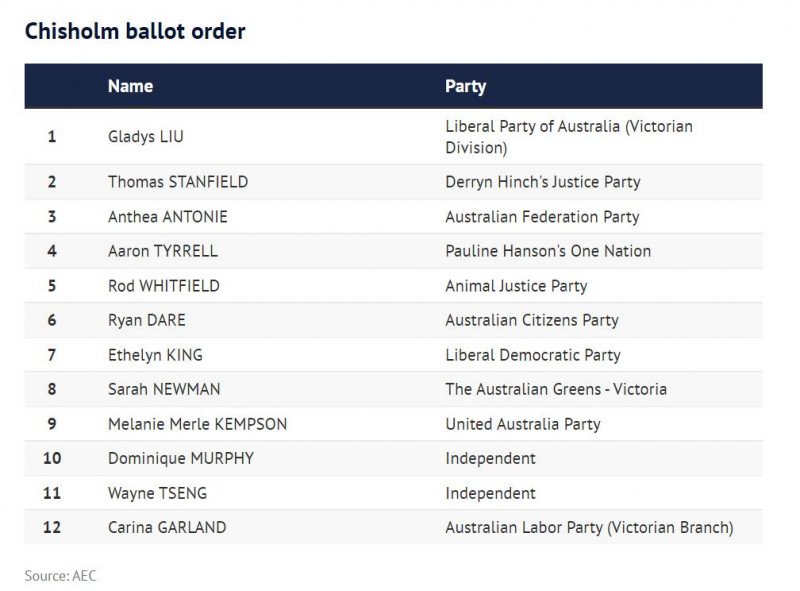
Task: Click Aaron TYRRELL name
Action: pyautogui.click(x=162, y=251)
